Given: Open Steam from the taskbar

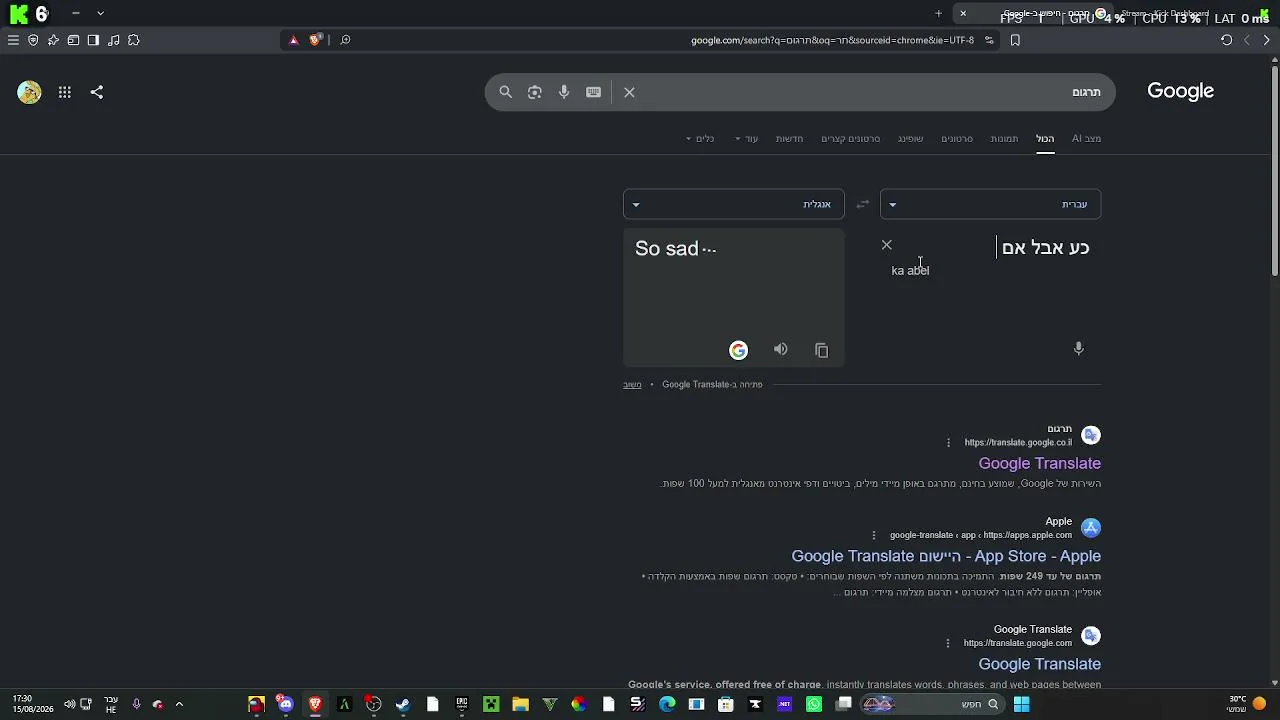Looking at the screenshot, I should point(403,704).
